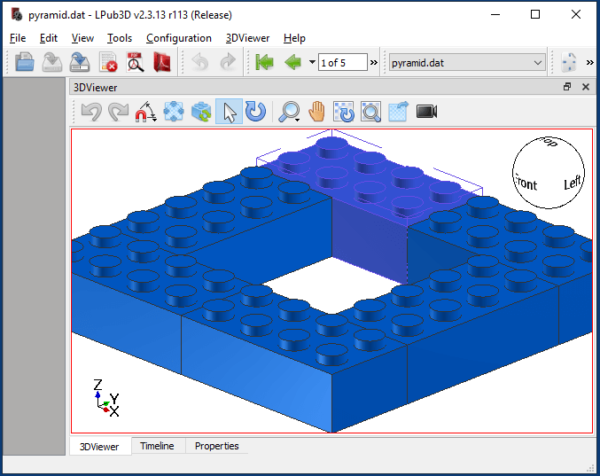This screenshot has width=600, height=476.
Task: Click the rotate brick step icon
Action: point(201,112)
